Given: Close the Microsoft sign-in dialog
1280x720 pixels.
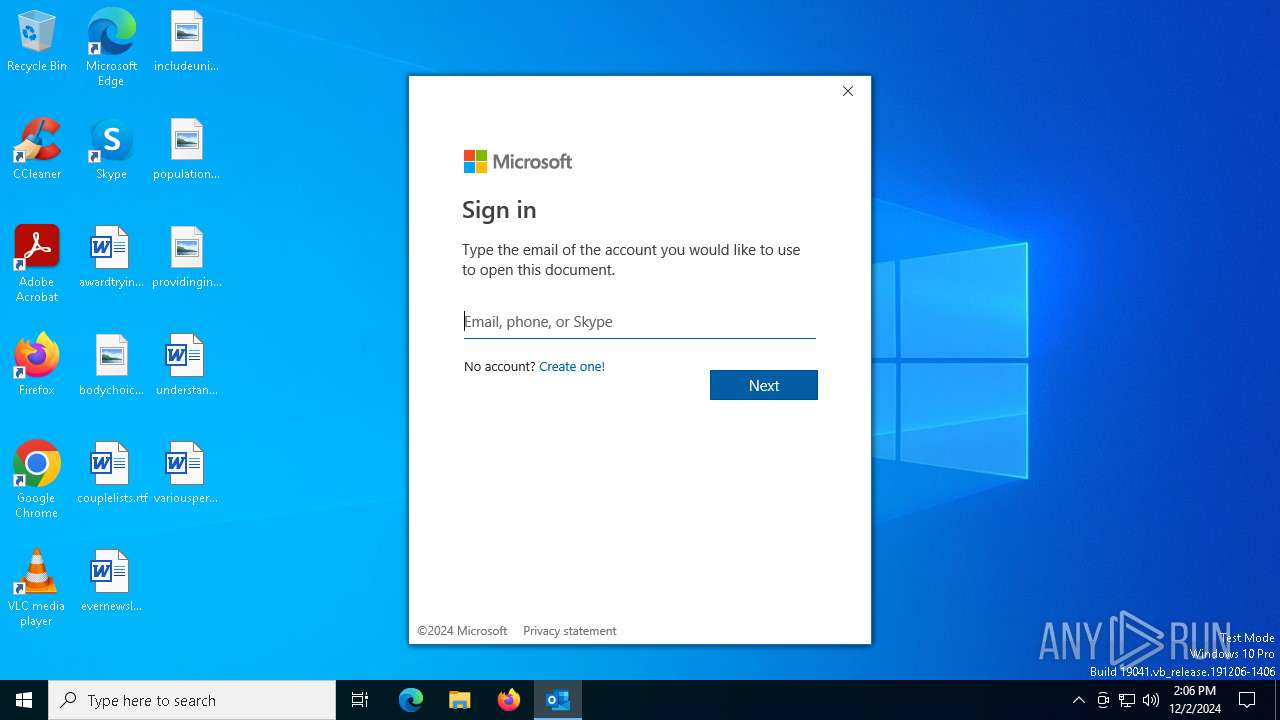Looking at the screenshot, I should coord(848,91).
